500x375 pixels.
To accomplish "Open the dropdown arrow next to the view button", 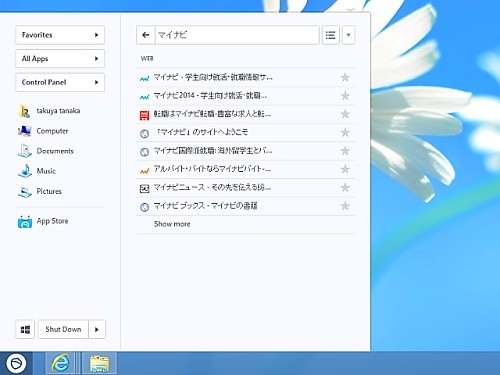I will point(348,35).
